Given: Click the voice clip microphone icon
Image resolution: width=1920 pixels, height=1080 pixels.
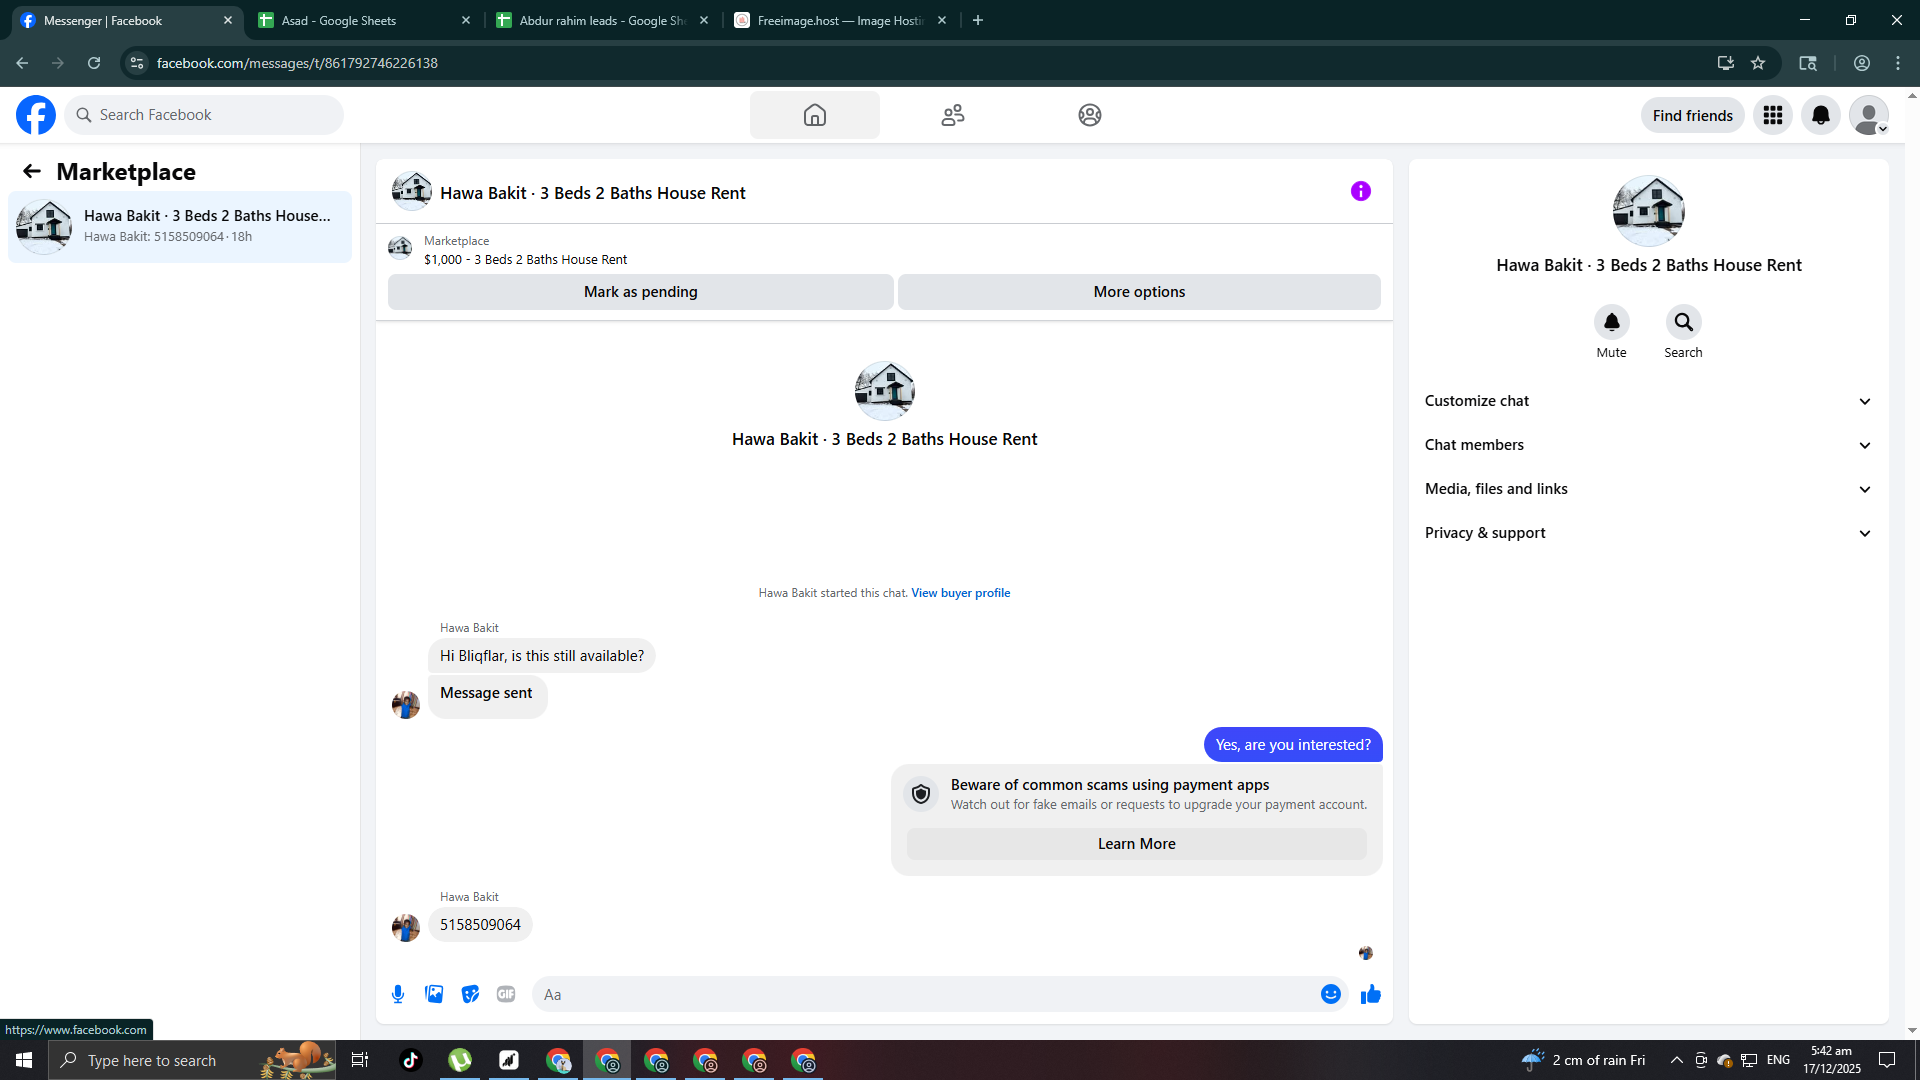Looking at the screenshot, I should (398, 994).
